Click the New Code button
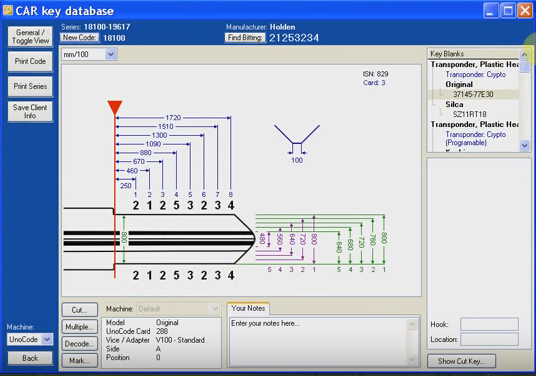This screenshot has width=536, height=376. point(80,38)
